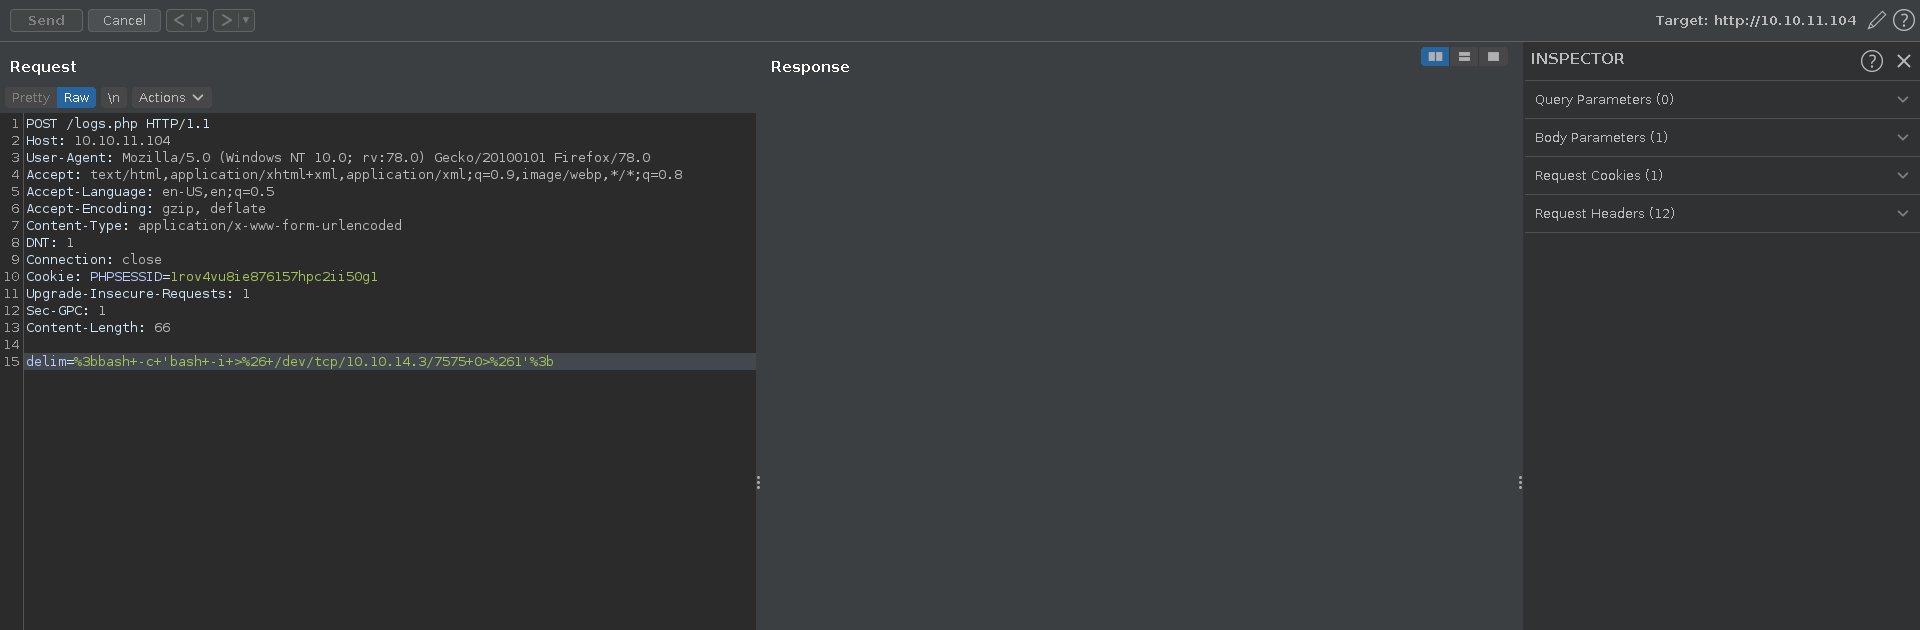Open the Inspector help icon
1920x630 pixels.
[x=1871, y=61]
